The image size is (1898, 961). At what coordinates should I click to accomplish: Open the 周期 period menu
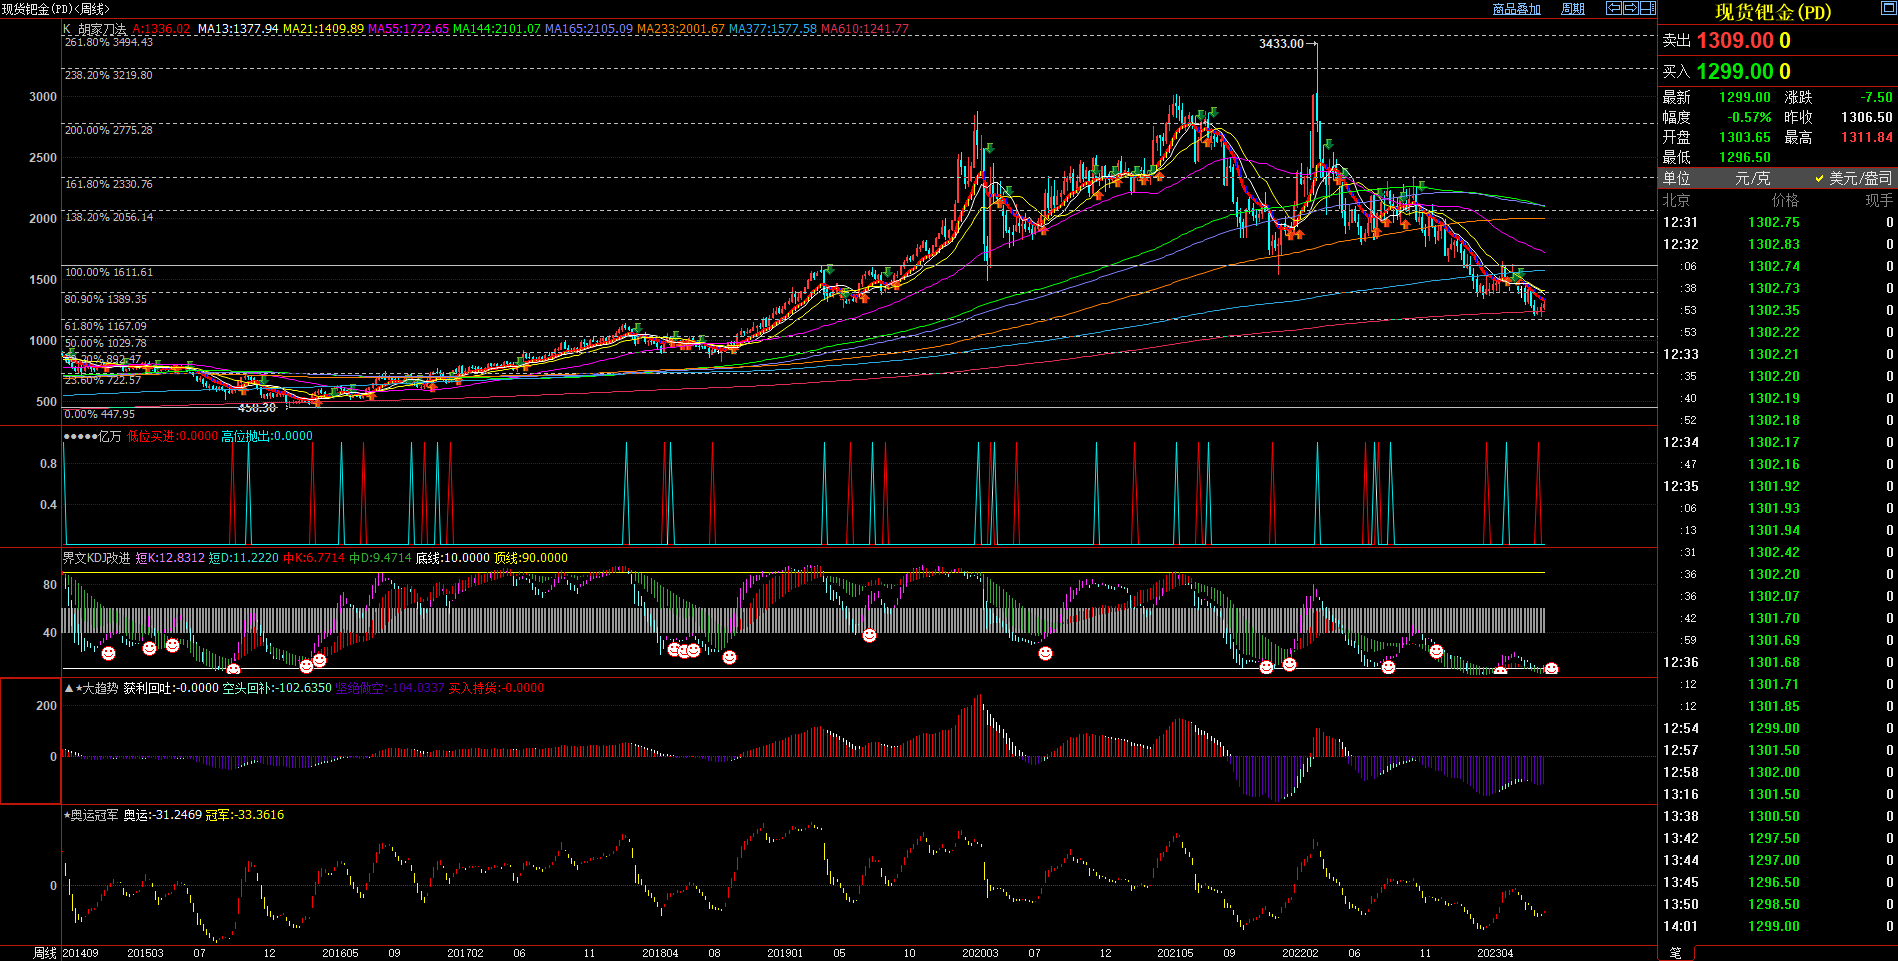click(x=1573, y=9)
